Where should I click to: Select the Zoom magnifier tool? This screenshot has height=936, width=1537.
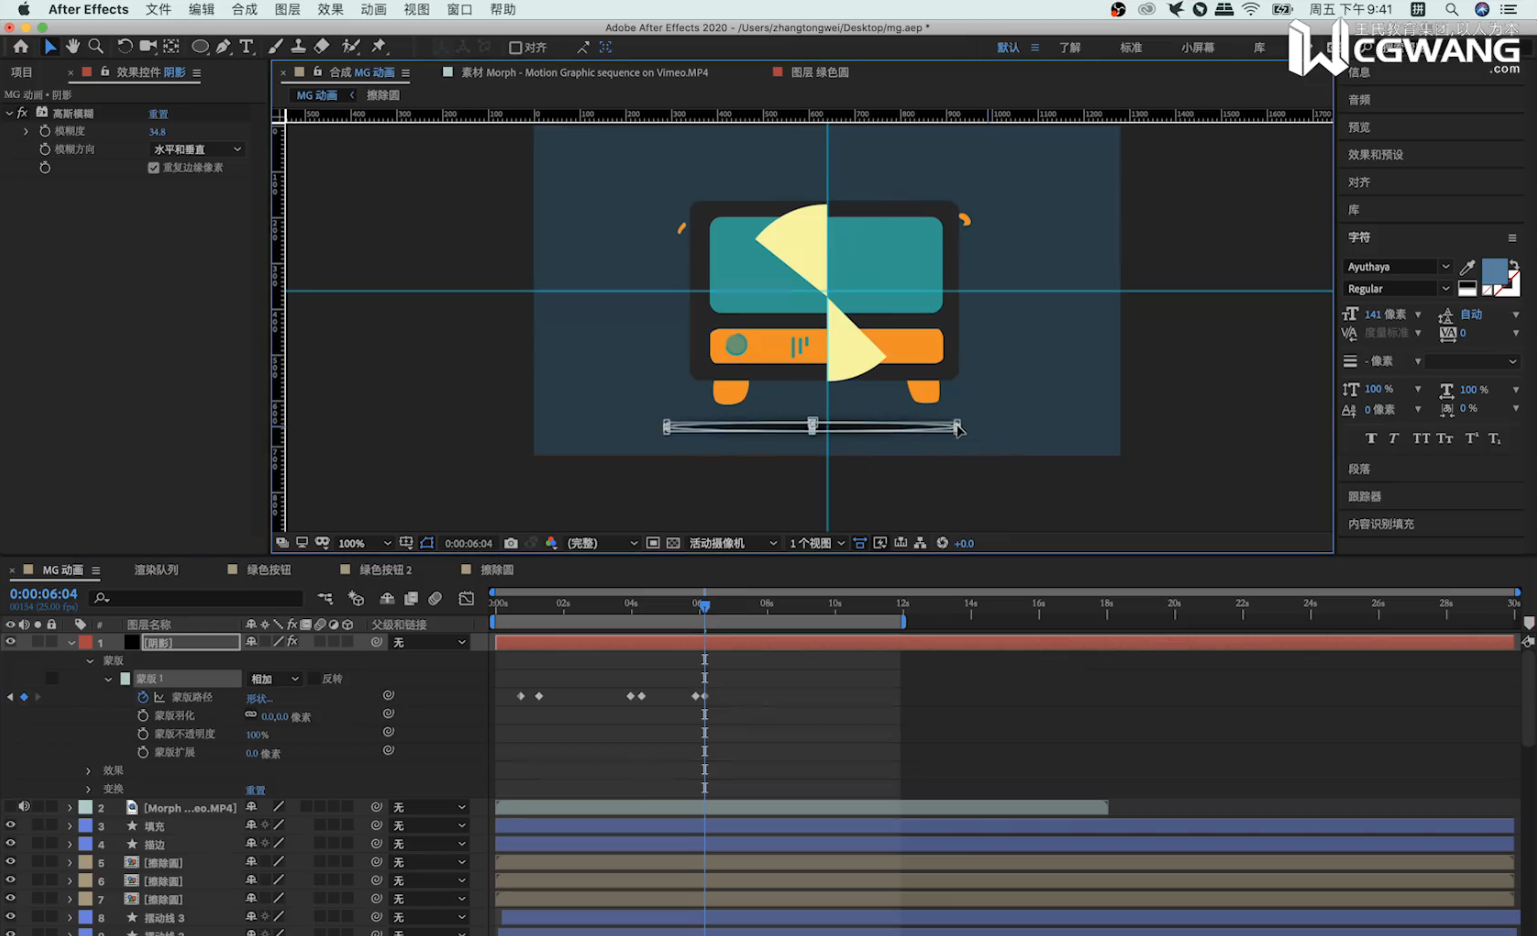[x=96, y=46]
